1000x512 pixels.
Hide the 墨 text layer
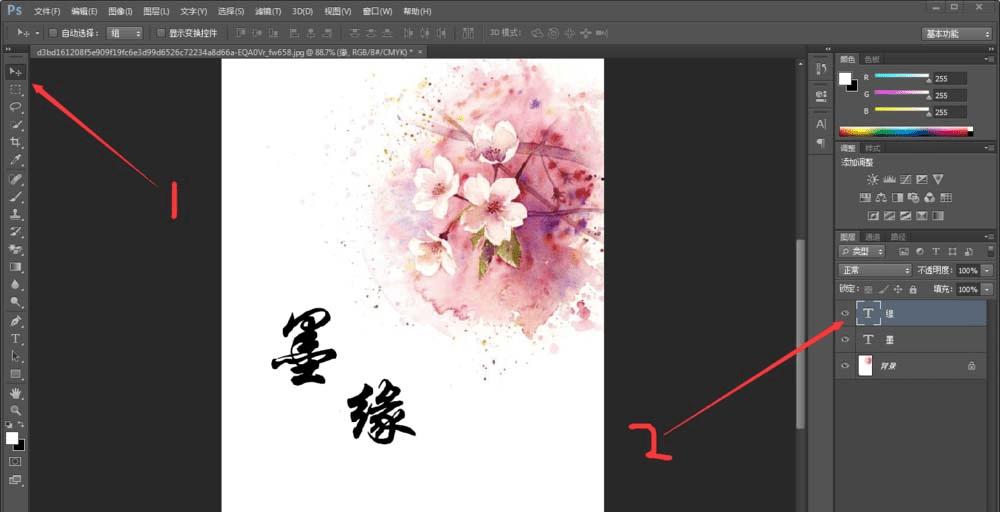[x=845, y=340]
